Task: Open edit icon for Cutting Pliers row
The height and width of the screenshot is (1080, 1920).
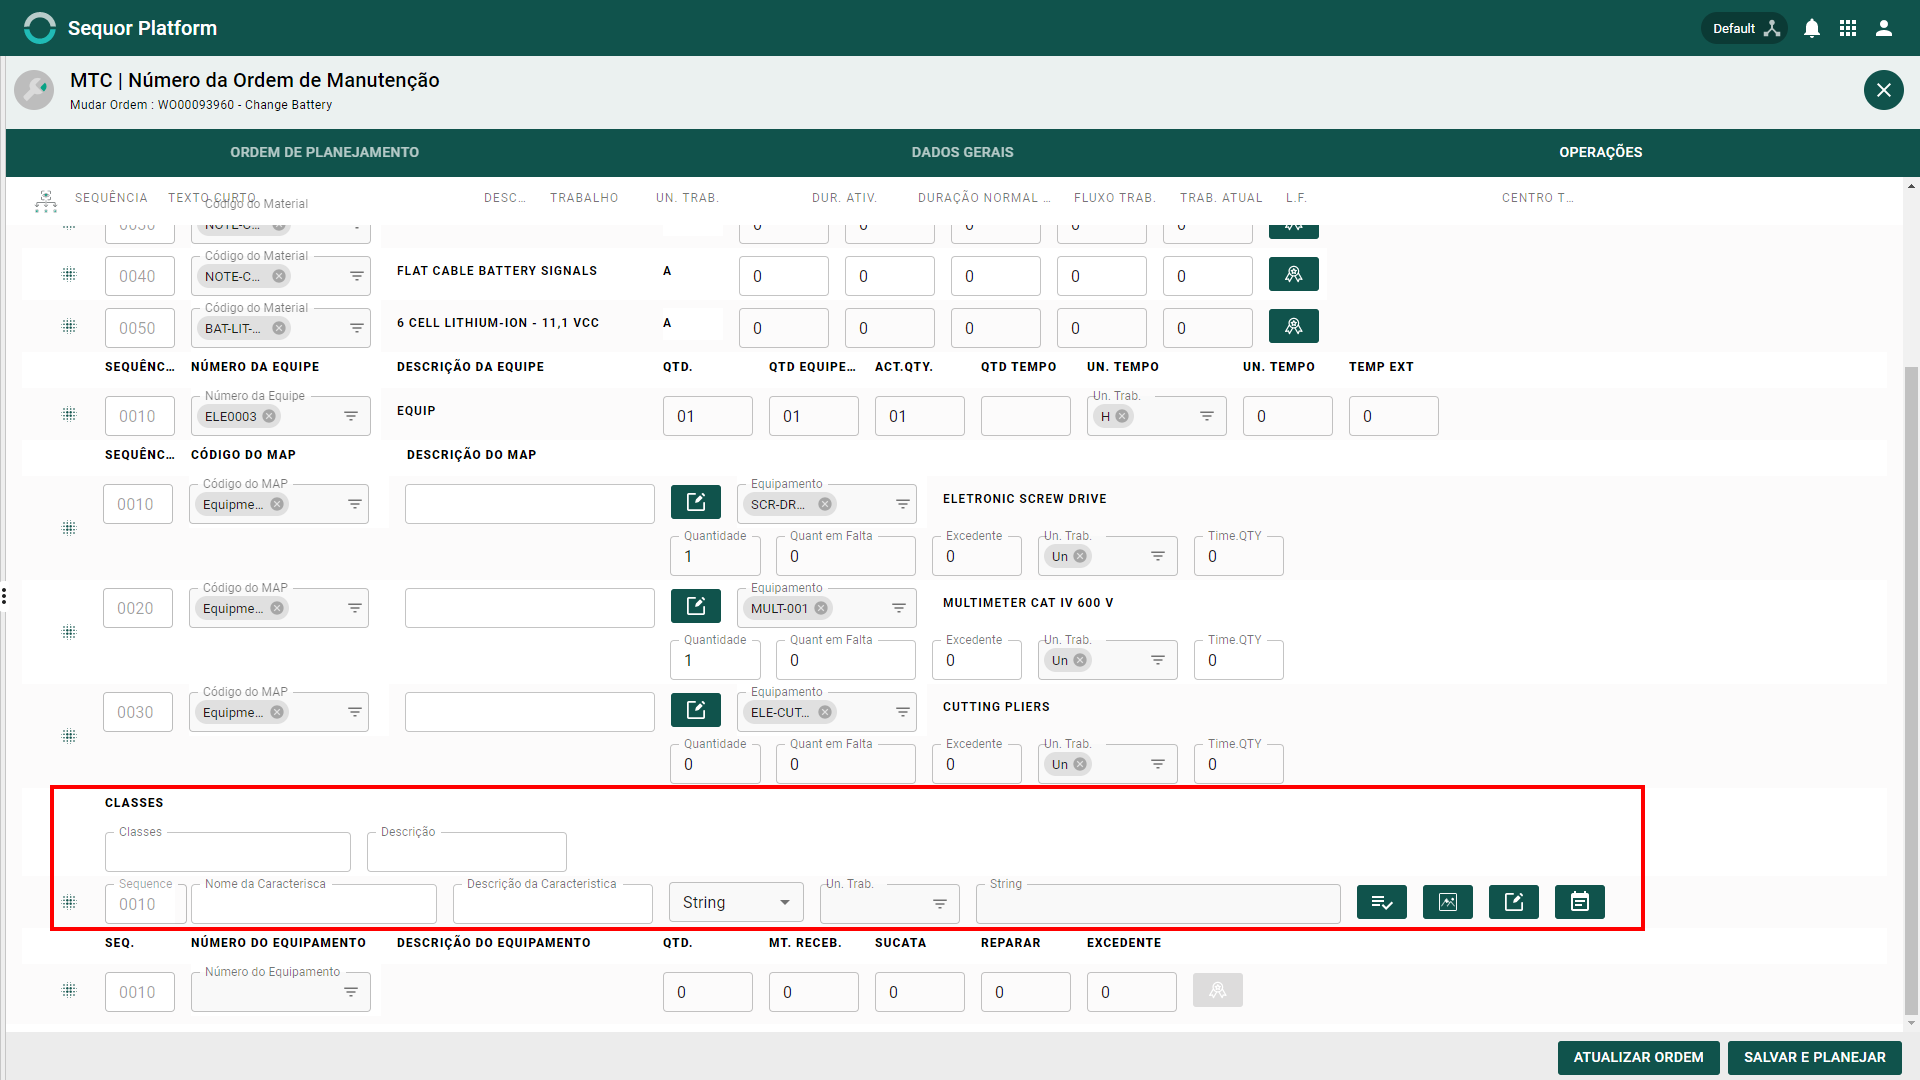Action: coord(696,710)
